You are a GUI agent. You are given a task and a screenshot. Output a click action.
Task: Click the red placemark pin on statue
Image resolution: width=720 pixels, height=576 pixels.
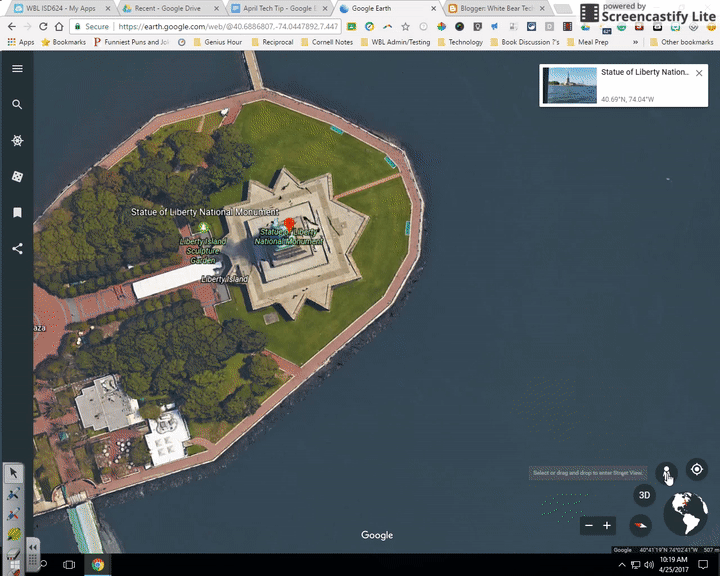point(289,225)
